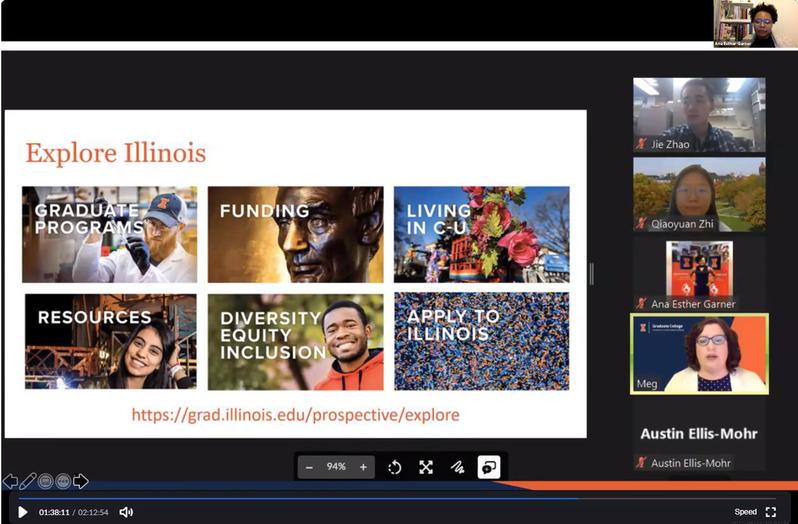The image size is (798, 524).
Task: Click the rotate view icon
Action: 395,467
